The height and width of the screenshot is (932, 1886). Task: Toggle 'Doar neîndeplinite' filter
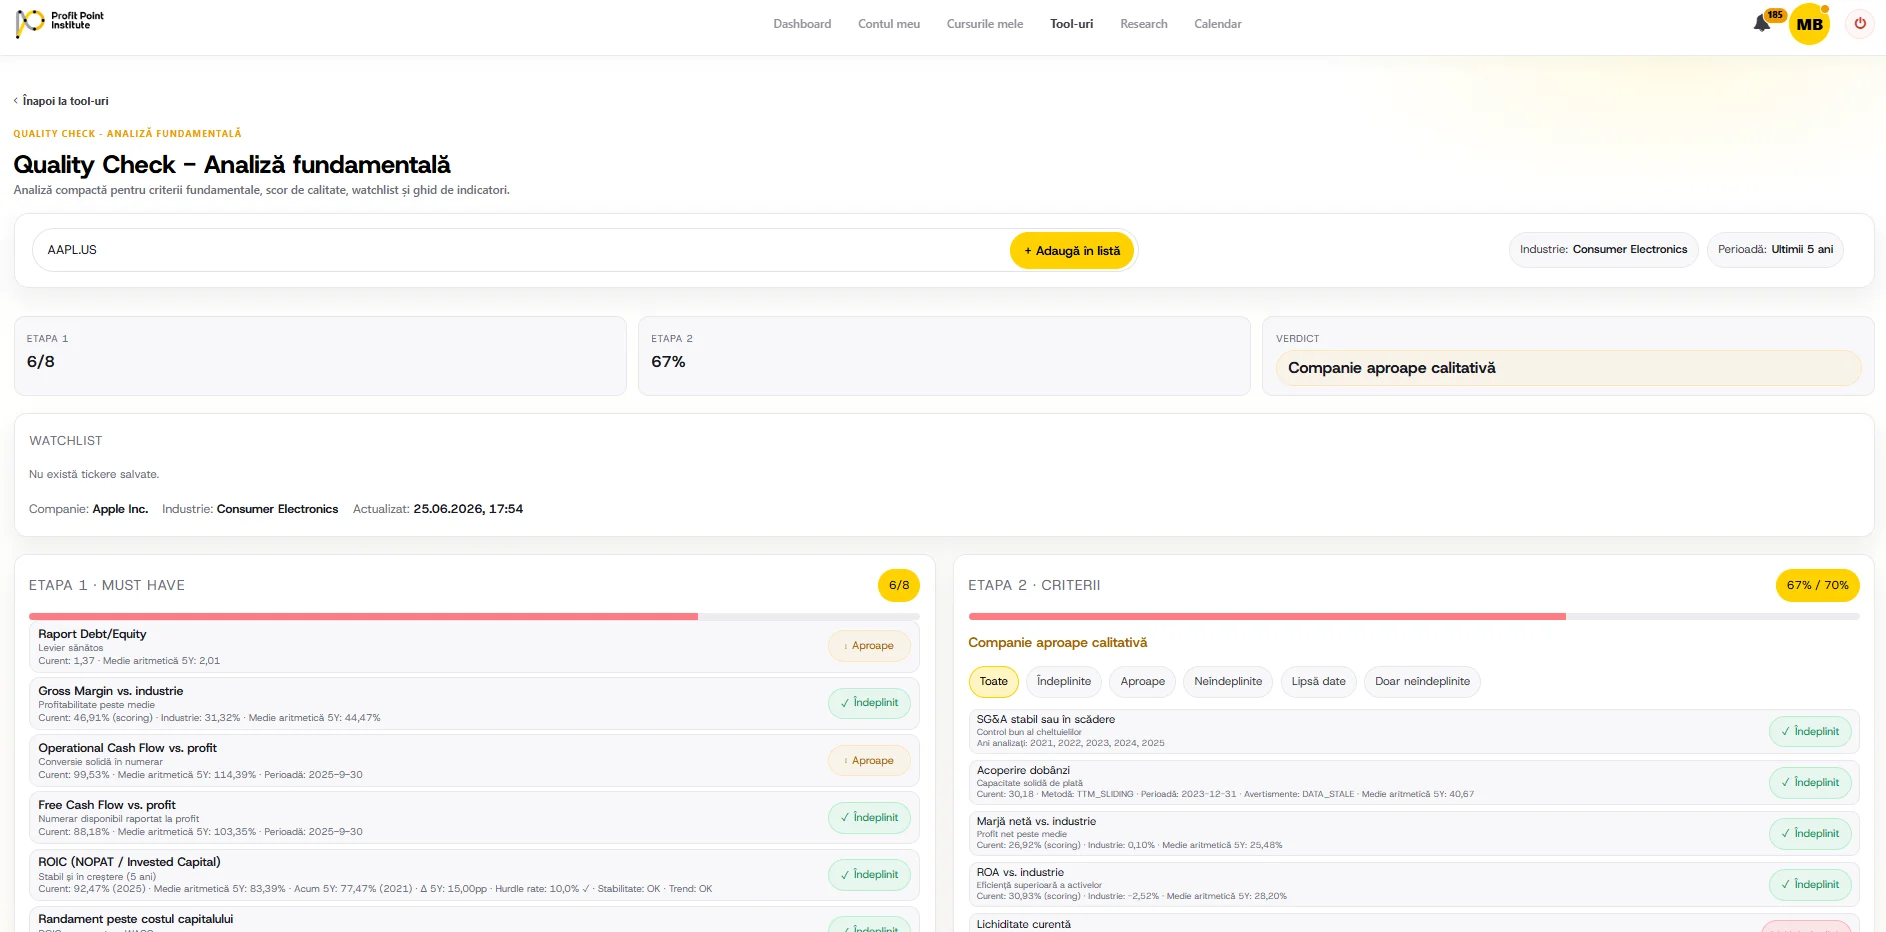pyautogui.click(x=1422, y=682)
